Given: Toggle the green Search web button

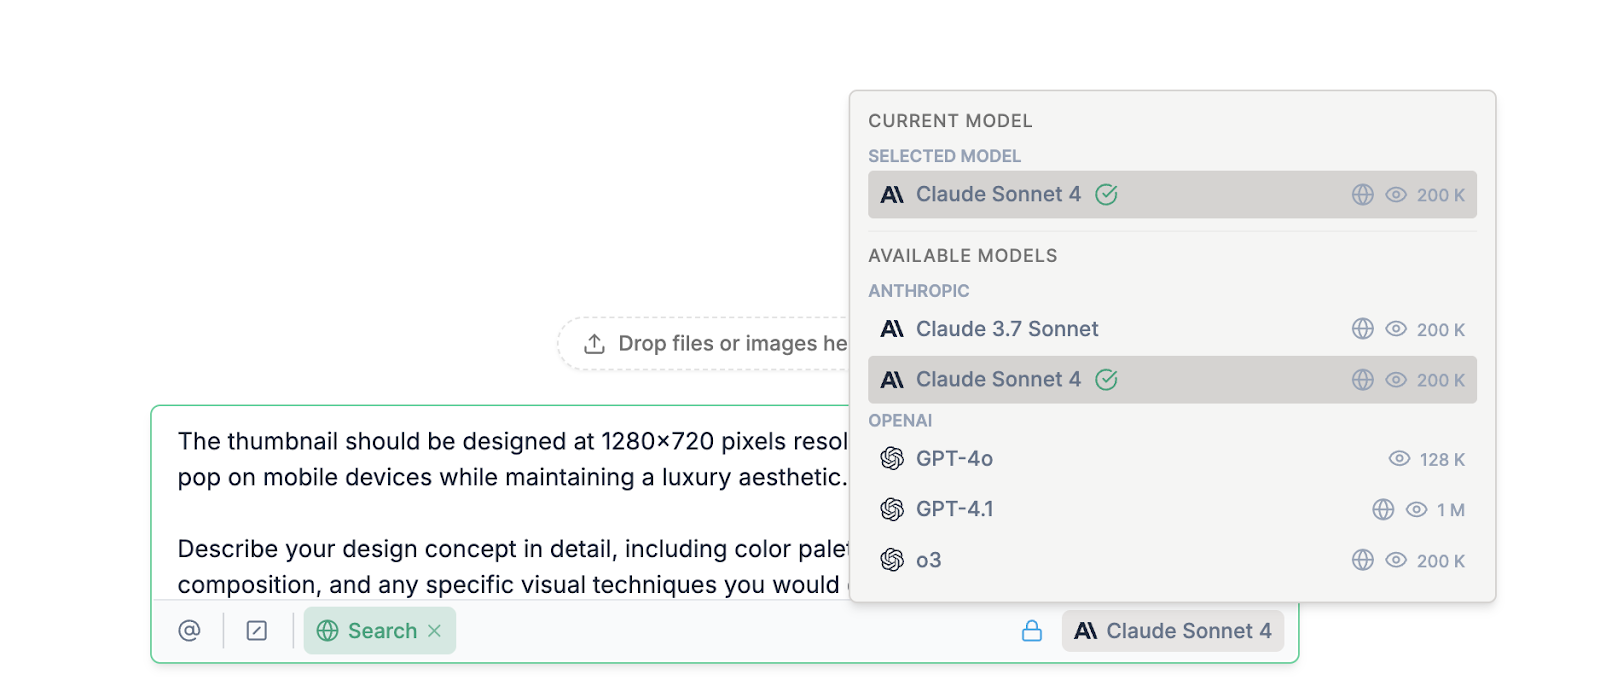Looking at the screenshot, I should [380, 631].
